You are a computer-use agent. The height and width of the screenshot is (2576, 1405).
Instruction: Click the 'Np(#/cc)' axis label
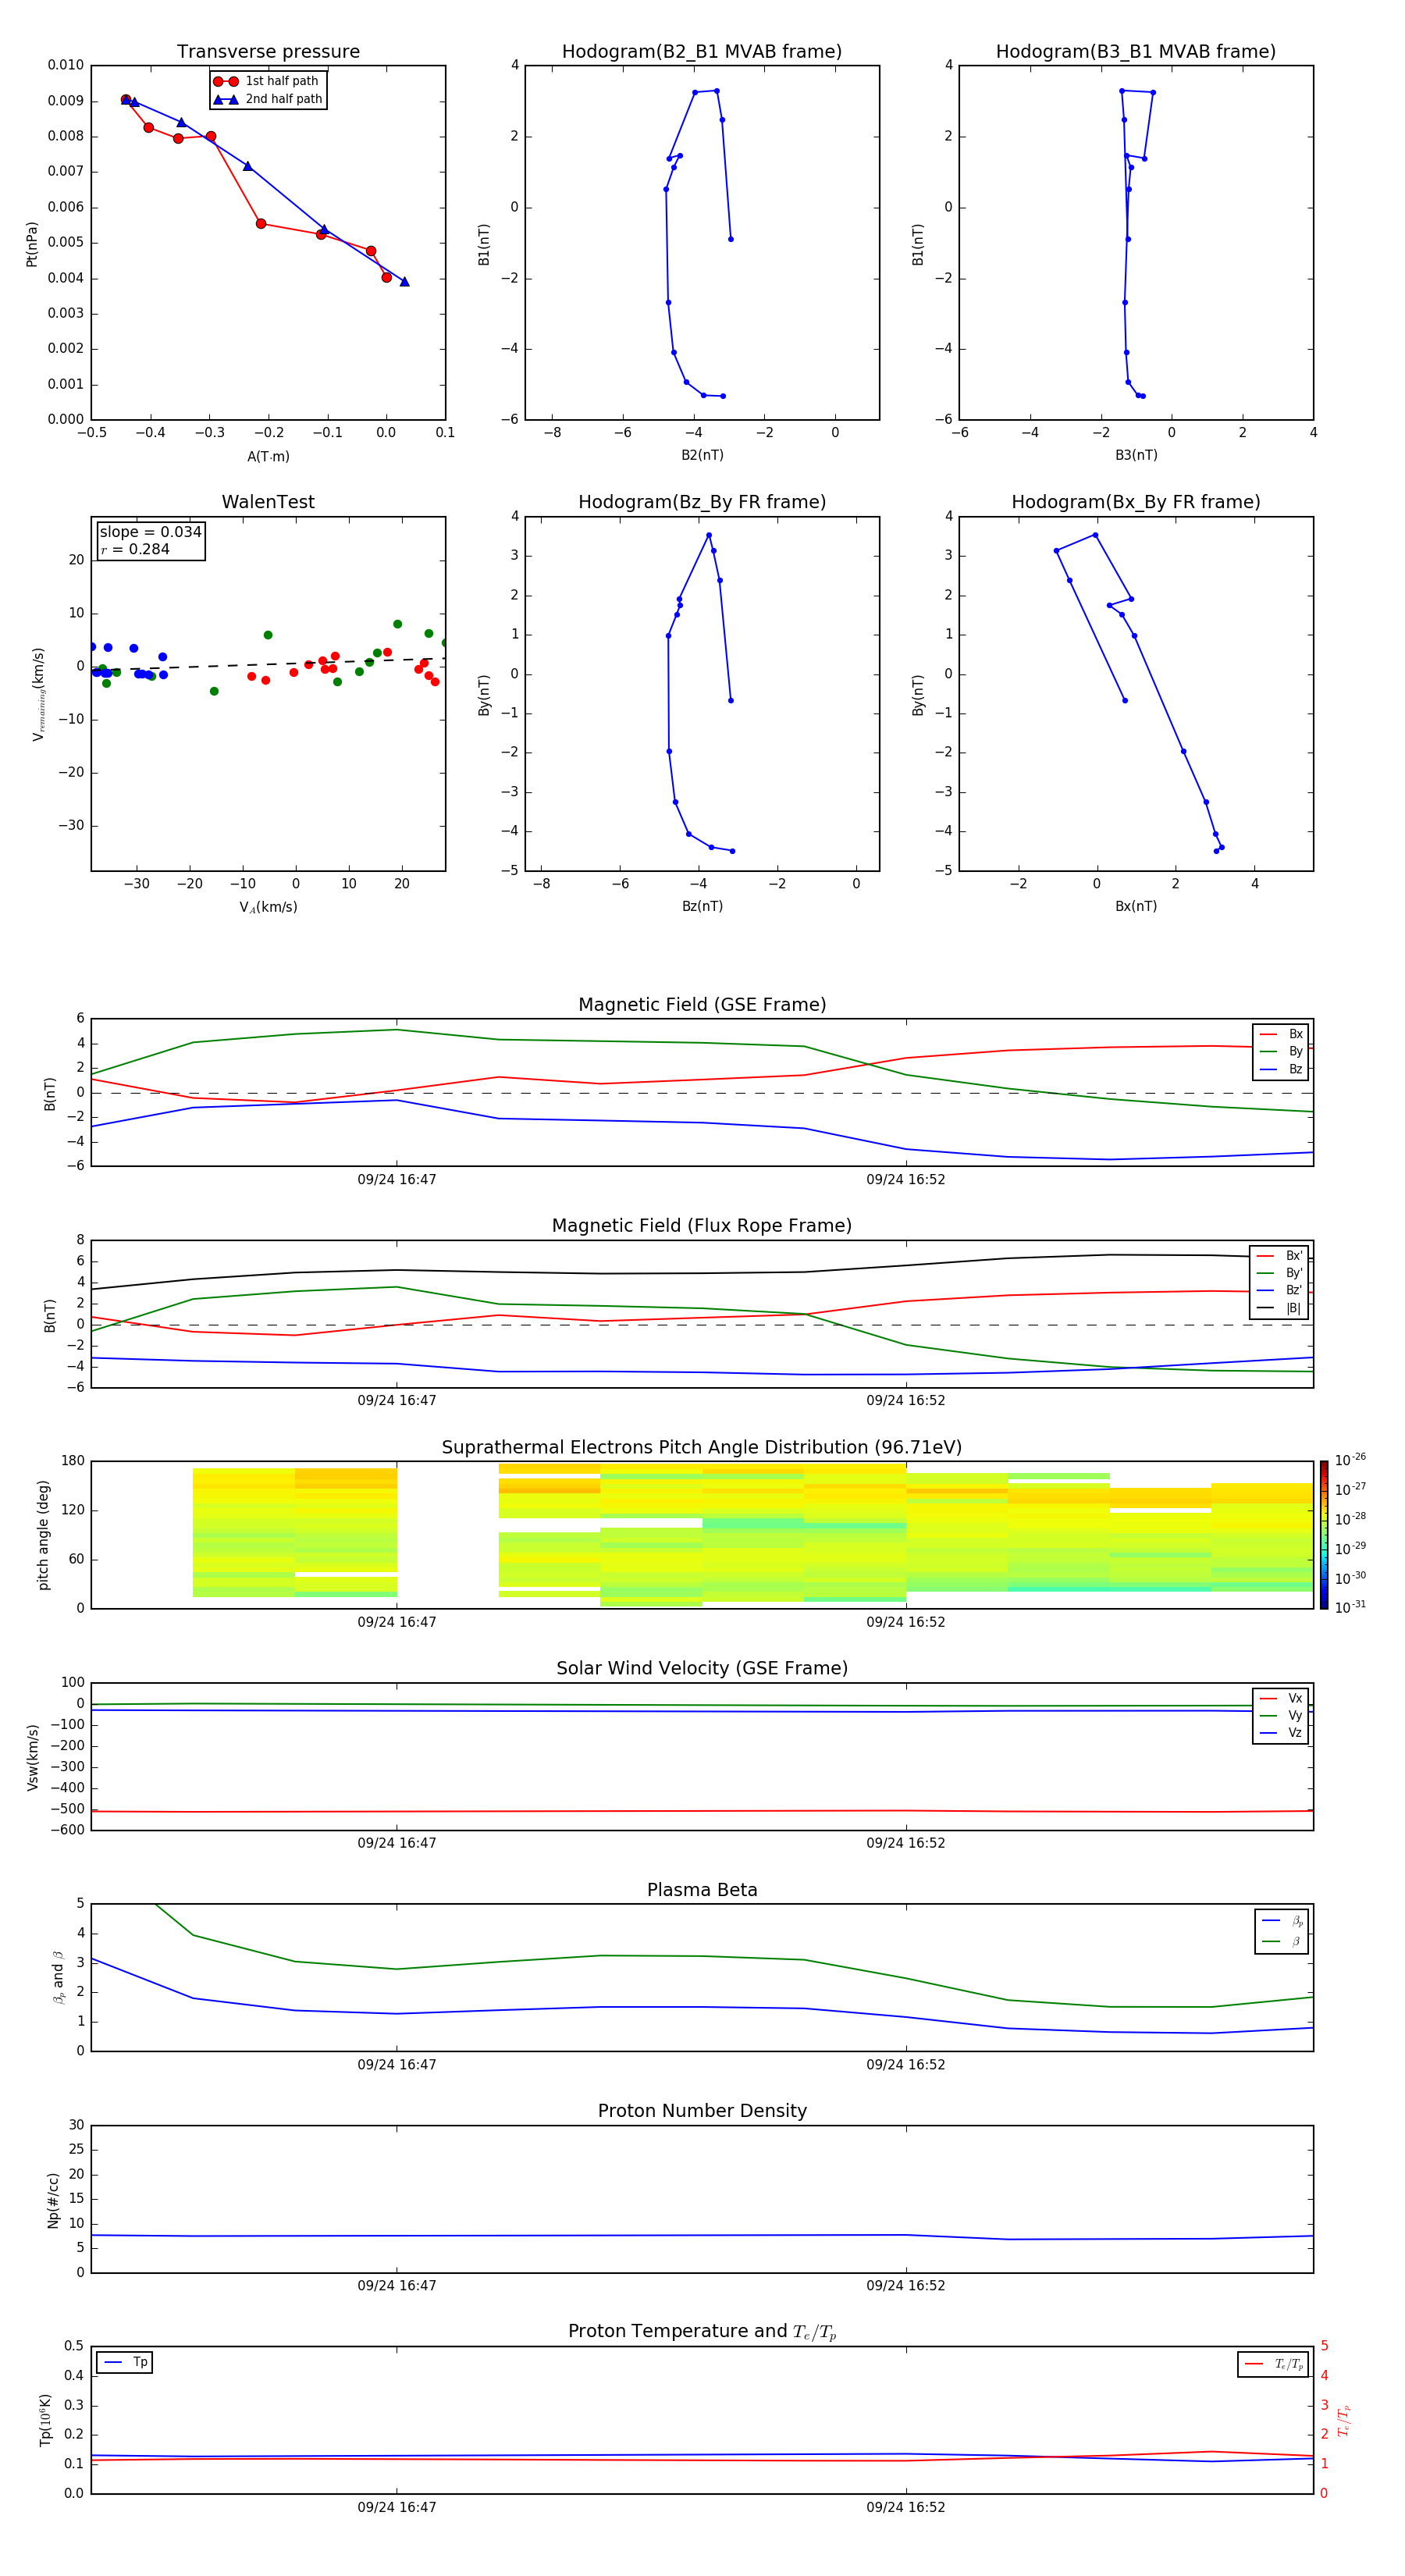(x=53, y=2200)
